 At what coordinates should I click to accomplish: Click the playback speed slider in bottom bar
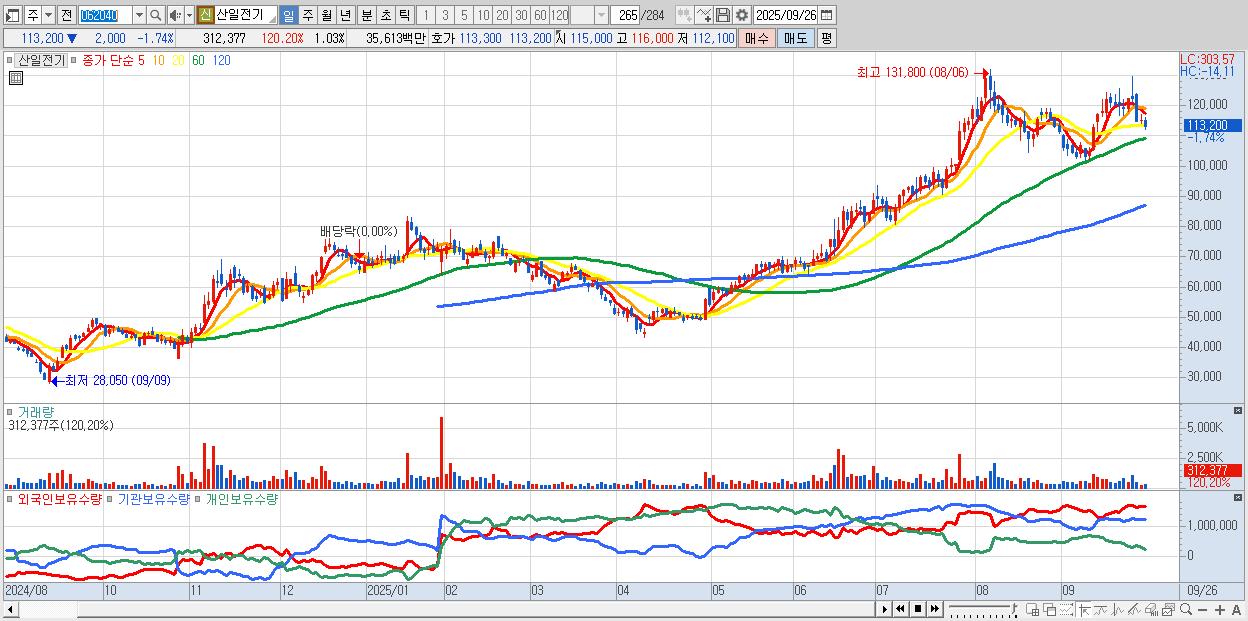tap(983, 610)
